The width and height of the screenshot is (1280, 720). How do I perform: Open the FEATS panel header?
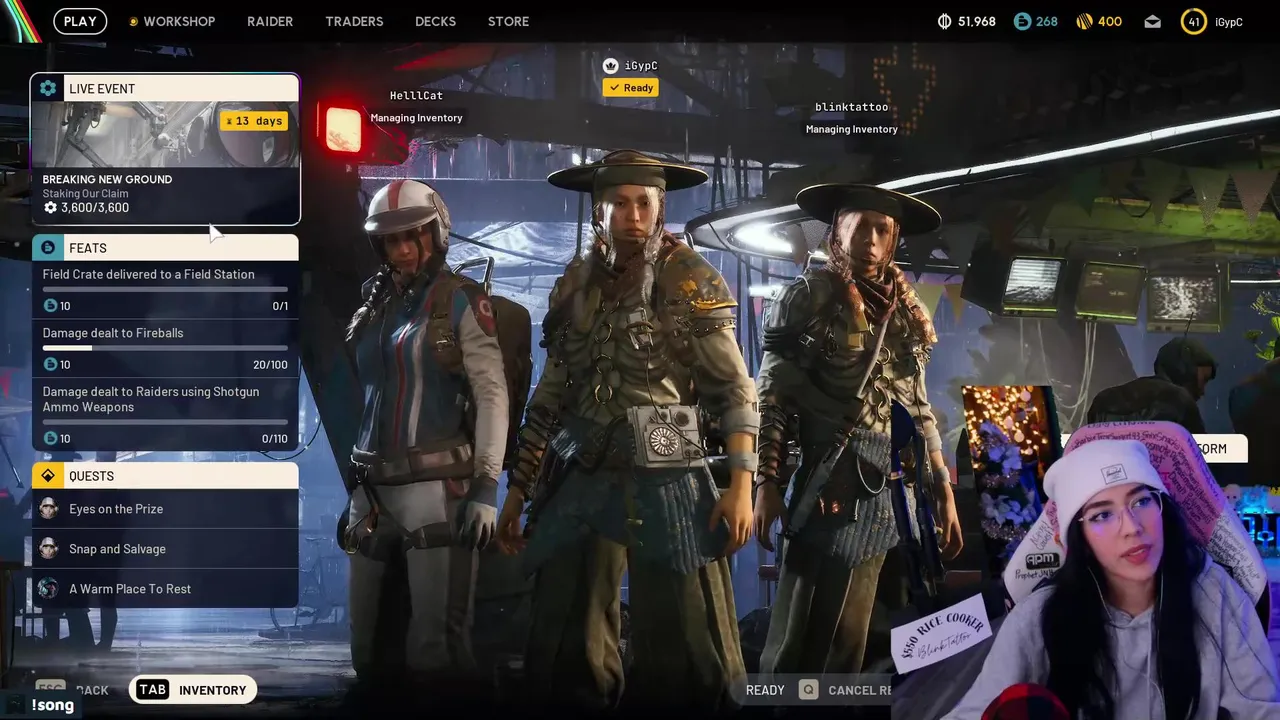coord(165,248)
